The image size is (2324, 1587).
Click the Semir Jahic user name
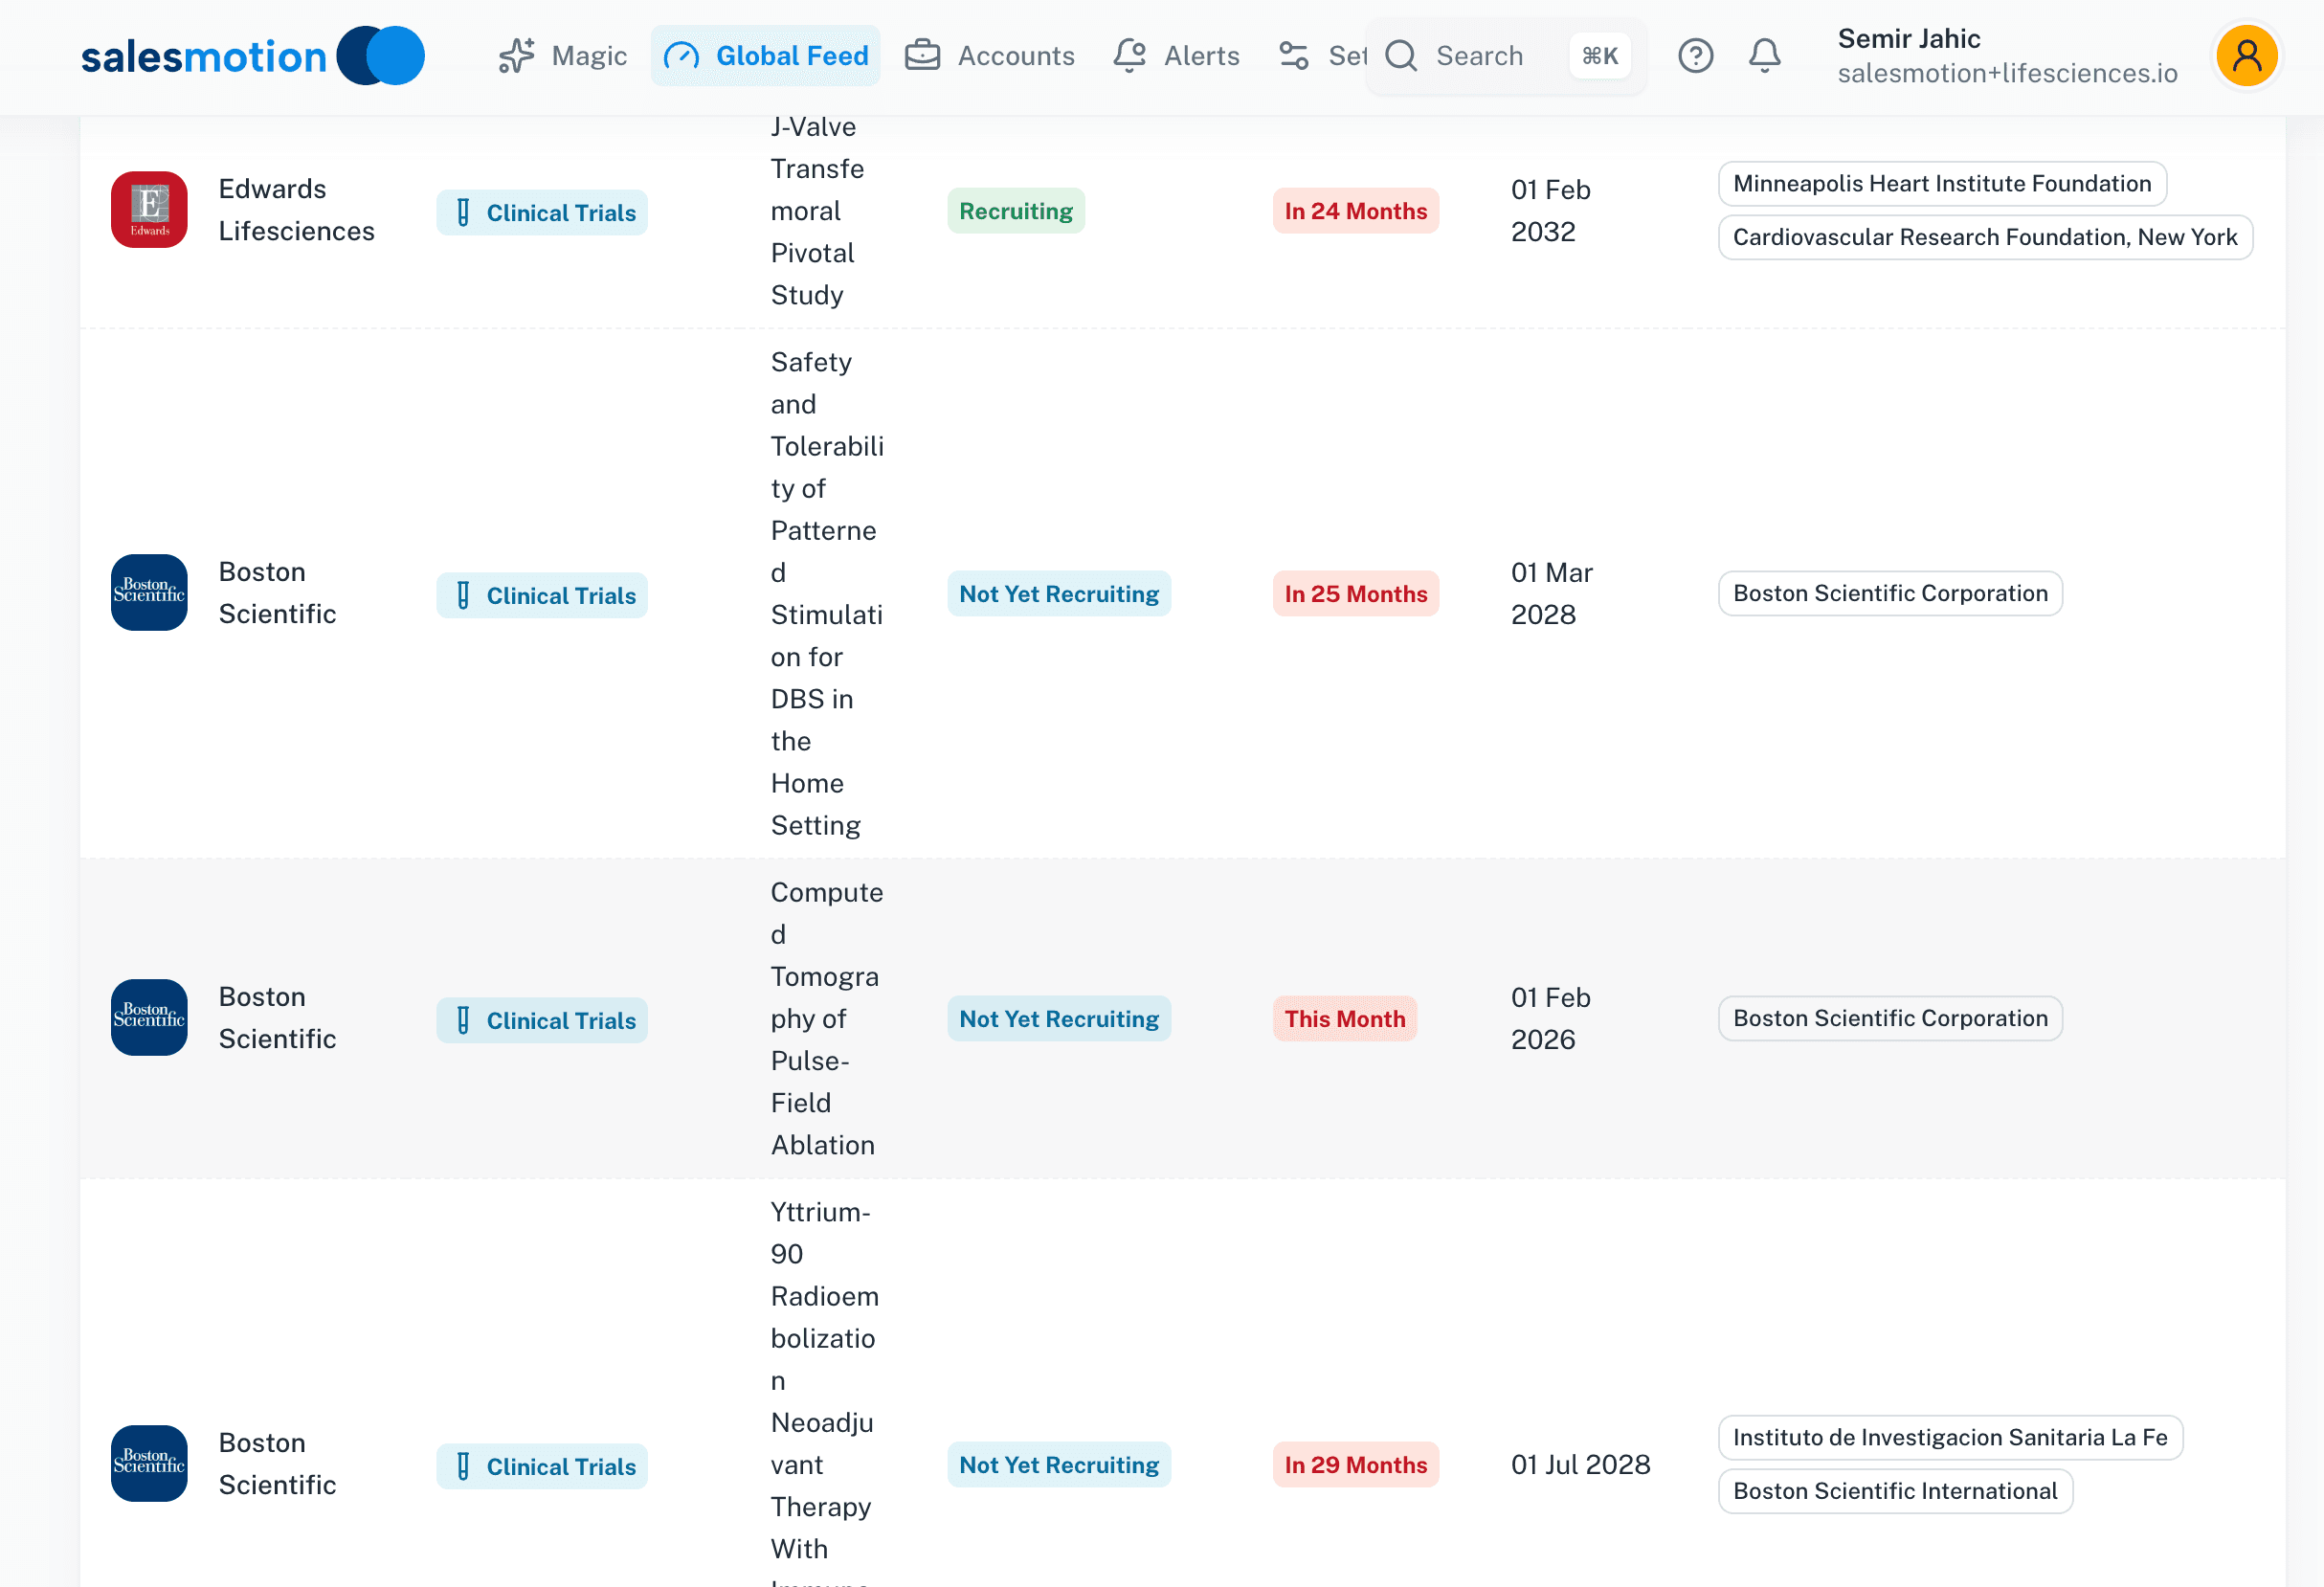[x=1908, y=39]
